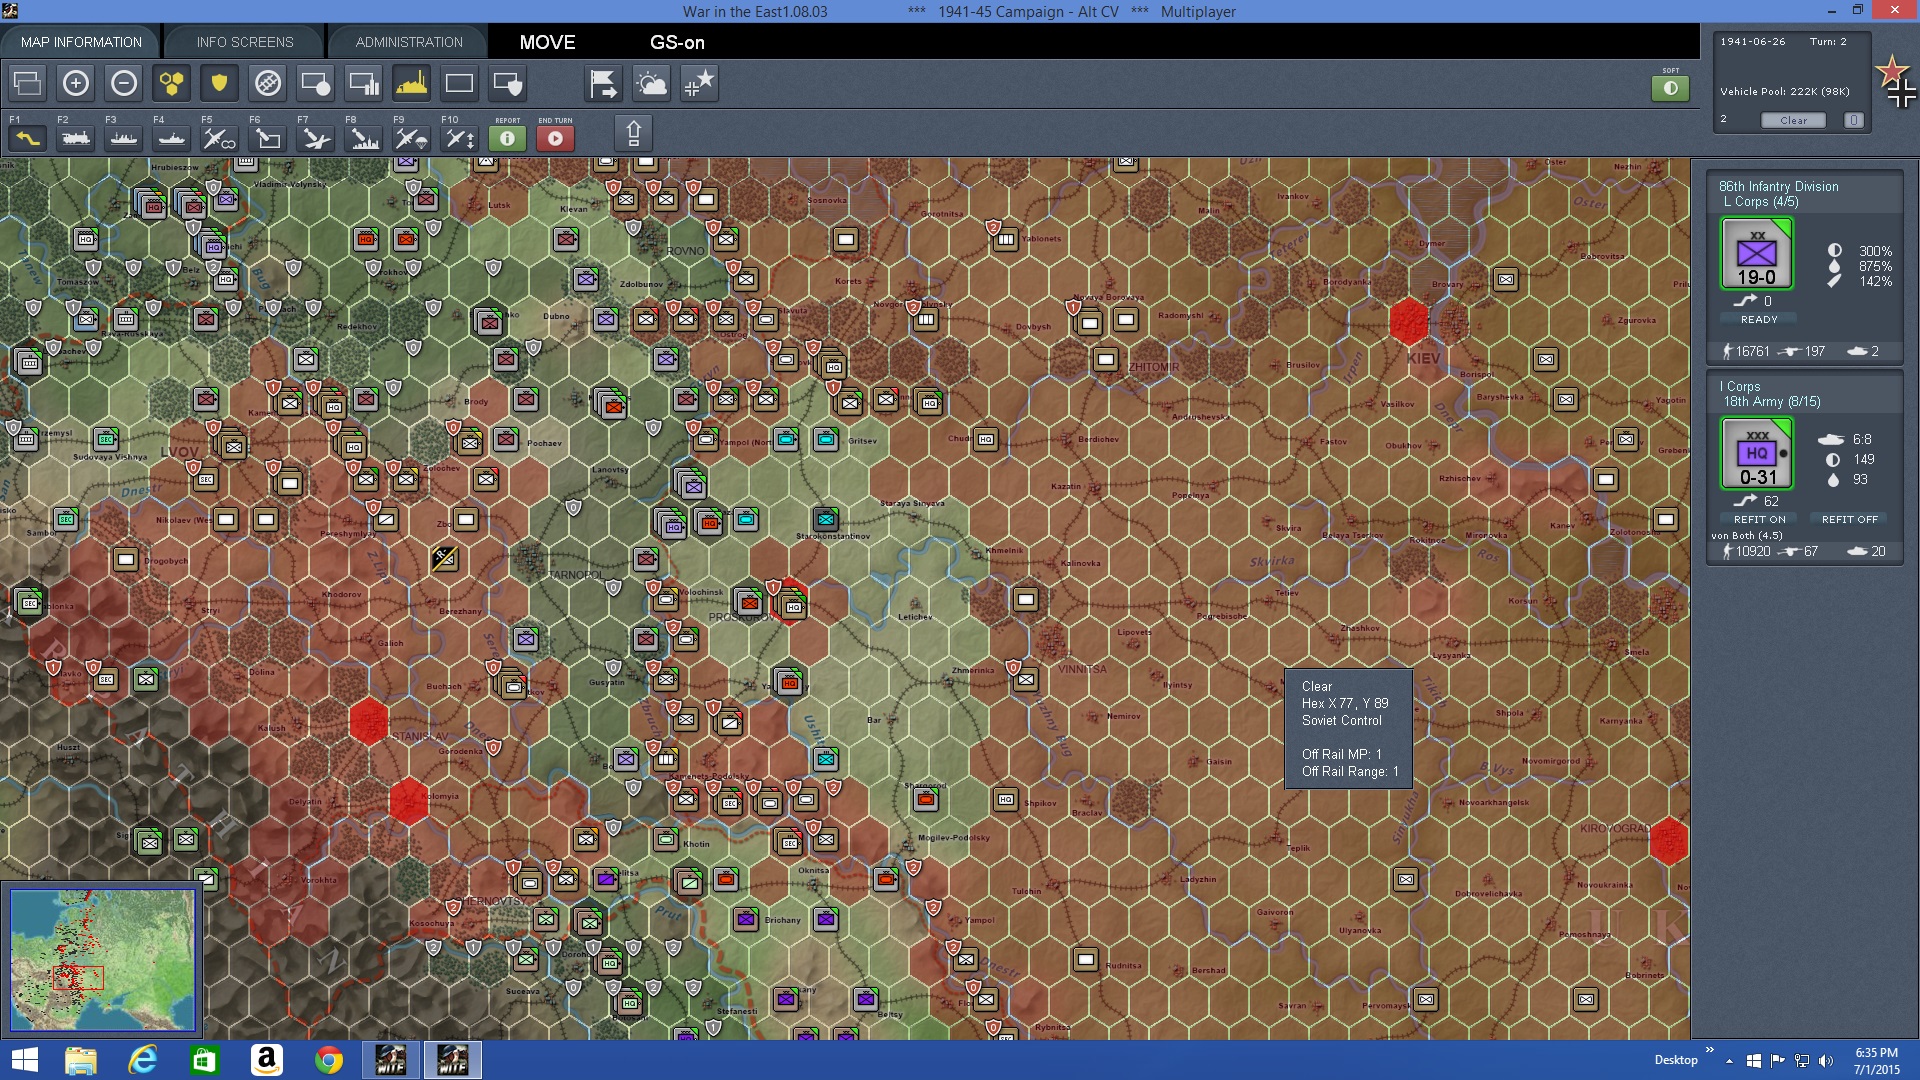Viewport: 1920px width, 1080px height.
Task: Select F2 rail move locomotive icon
Action: pos(76,138)
